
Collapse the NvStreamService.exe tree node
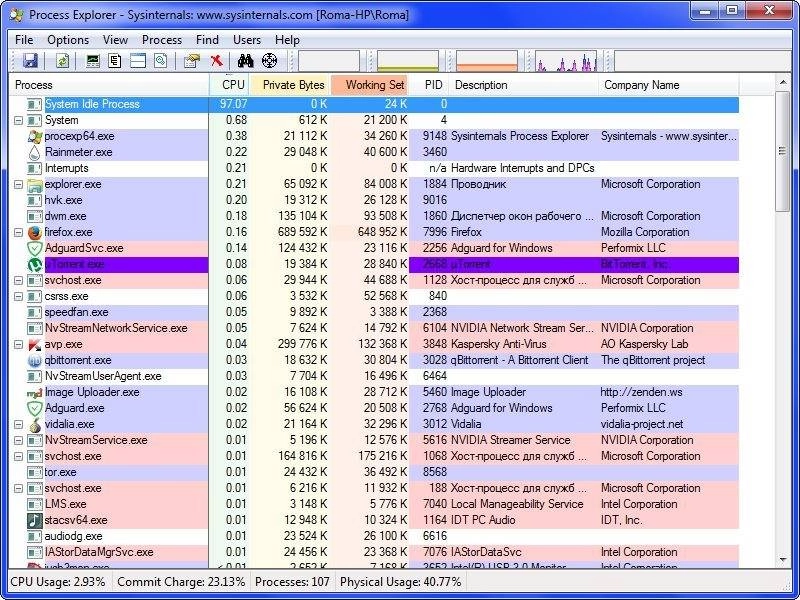18,440
